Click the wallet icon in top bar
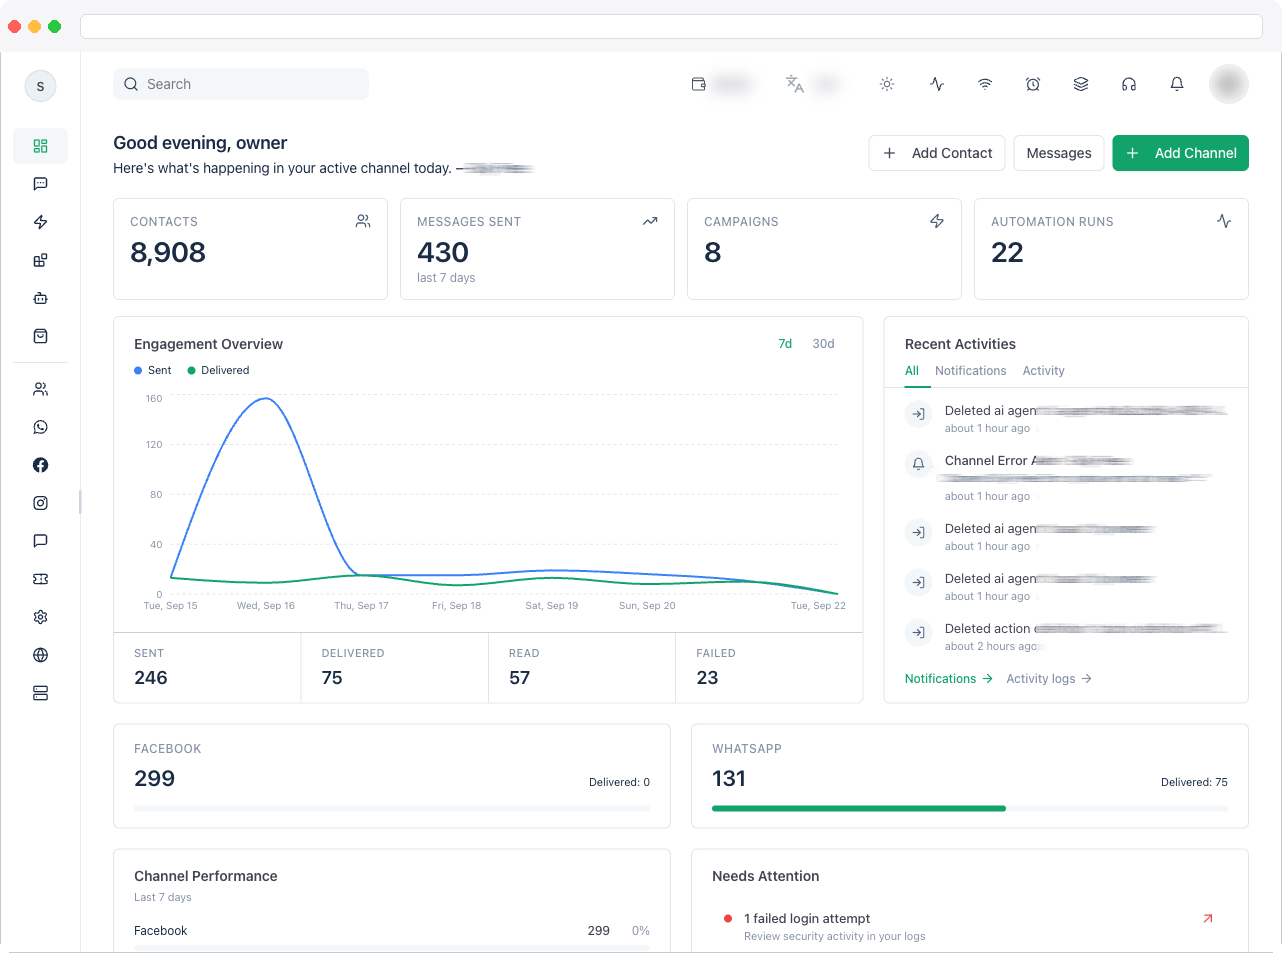The image size is (1282, 953). pyautogui.click(x=699, y=84)
